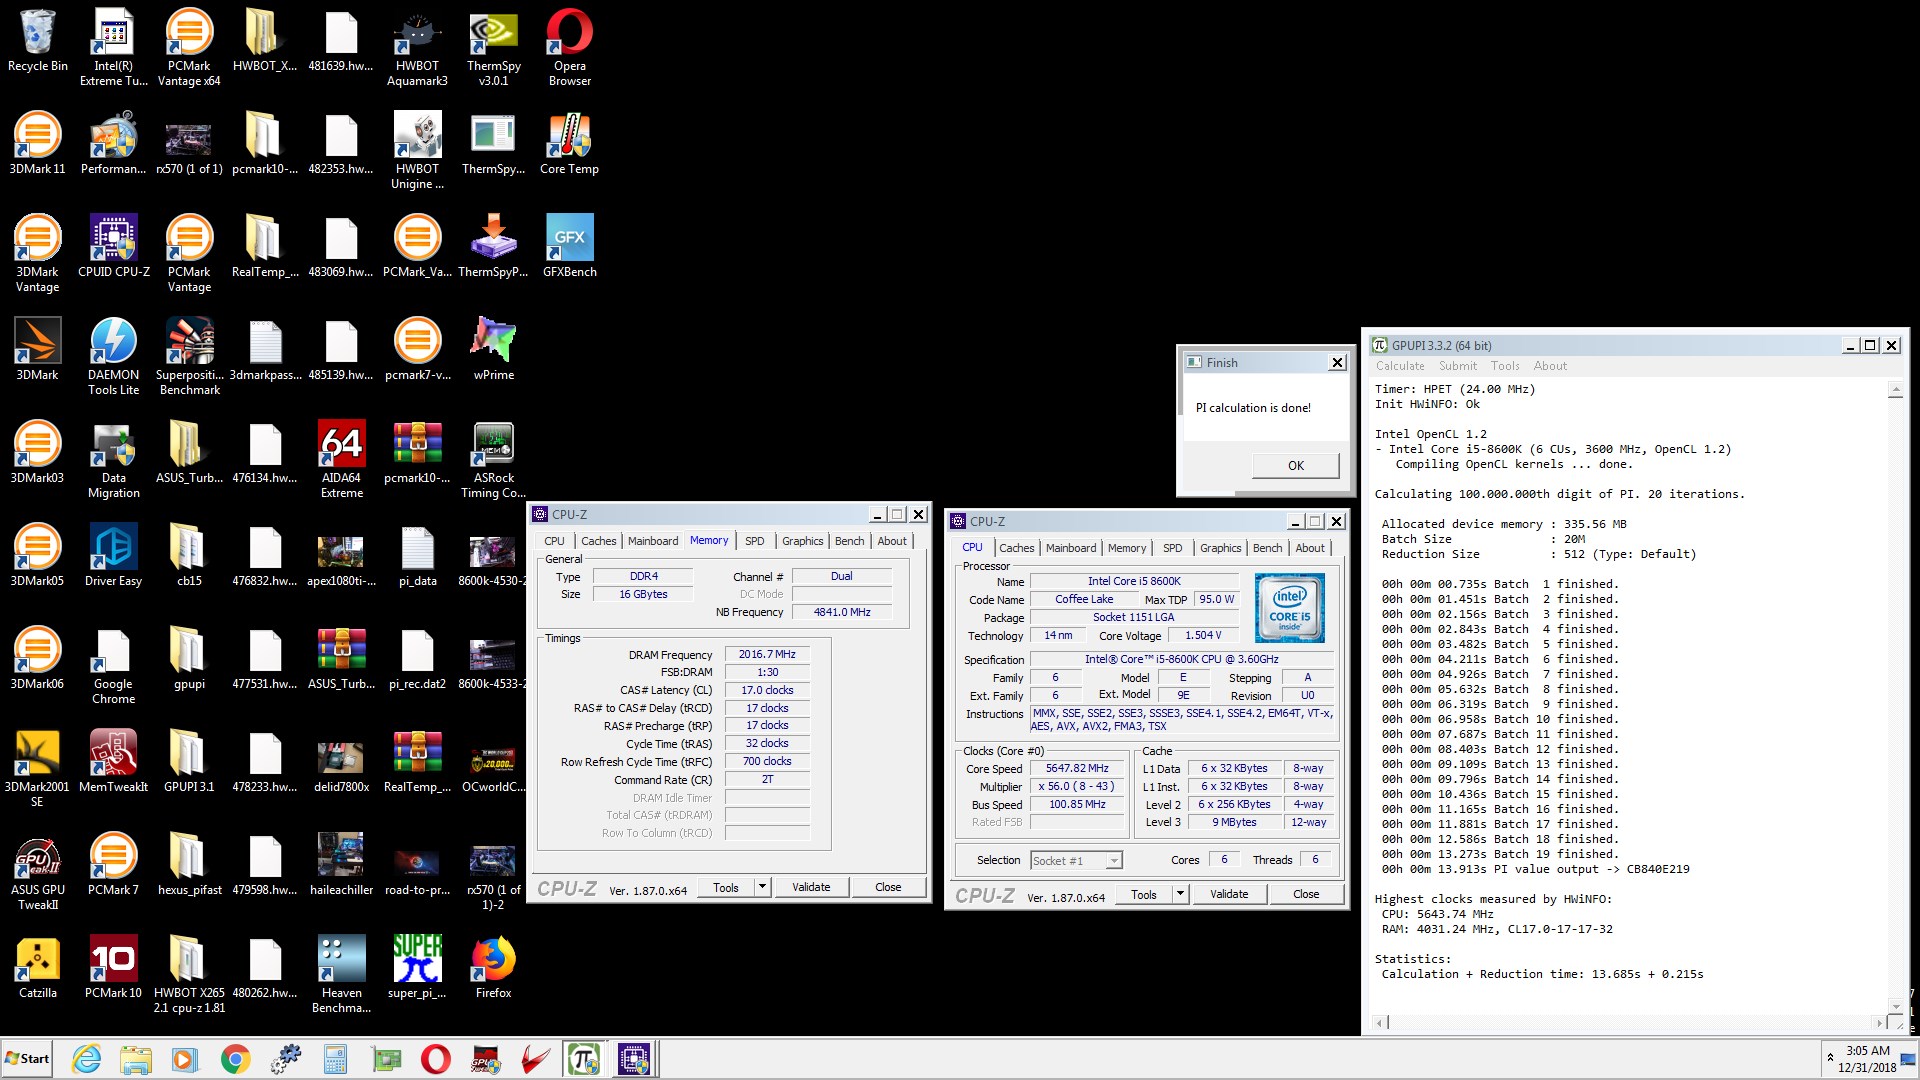Image resolution: width=1920 pixels, height=1080 pixels.
Task: Close the Finish dialog with X
Action: 1337,362
